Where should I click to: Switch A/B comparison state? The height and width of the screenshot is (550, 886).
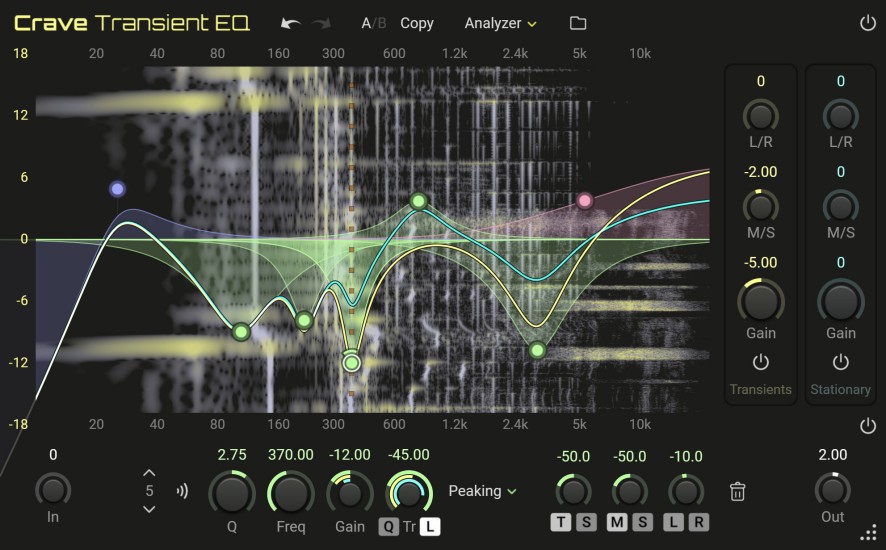372,23
